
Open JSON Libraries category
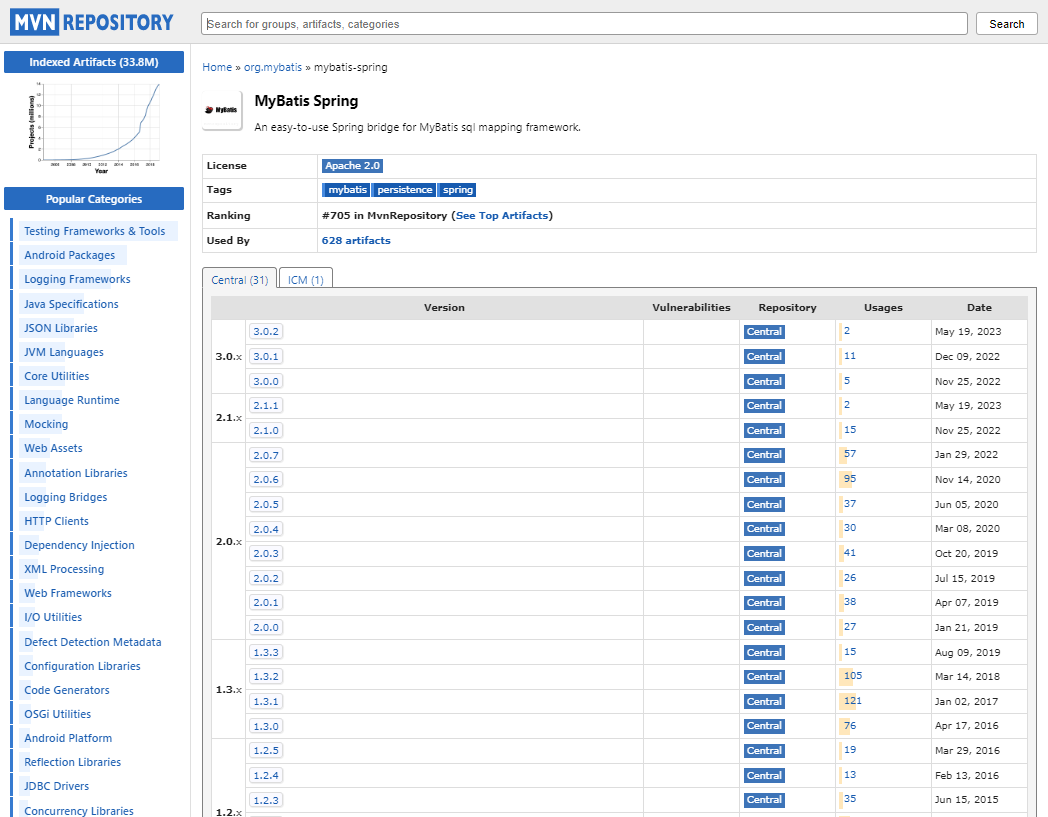pyautogui.click(x=61, y=328)
